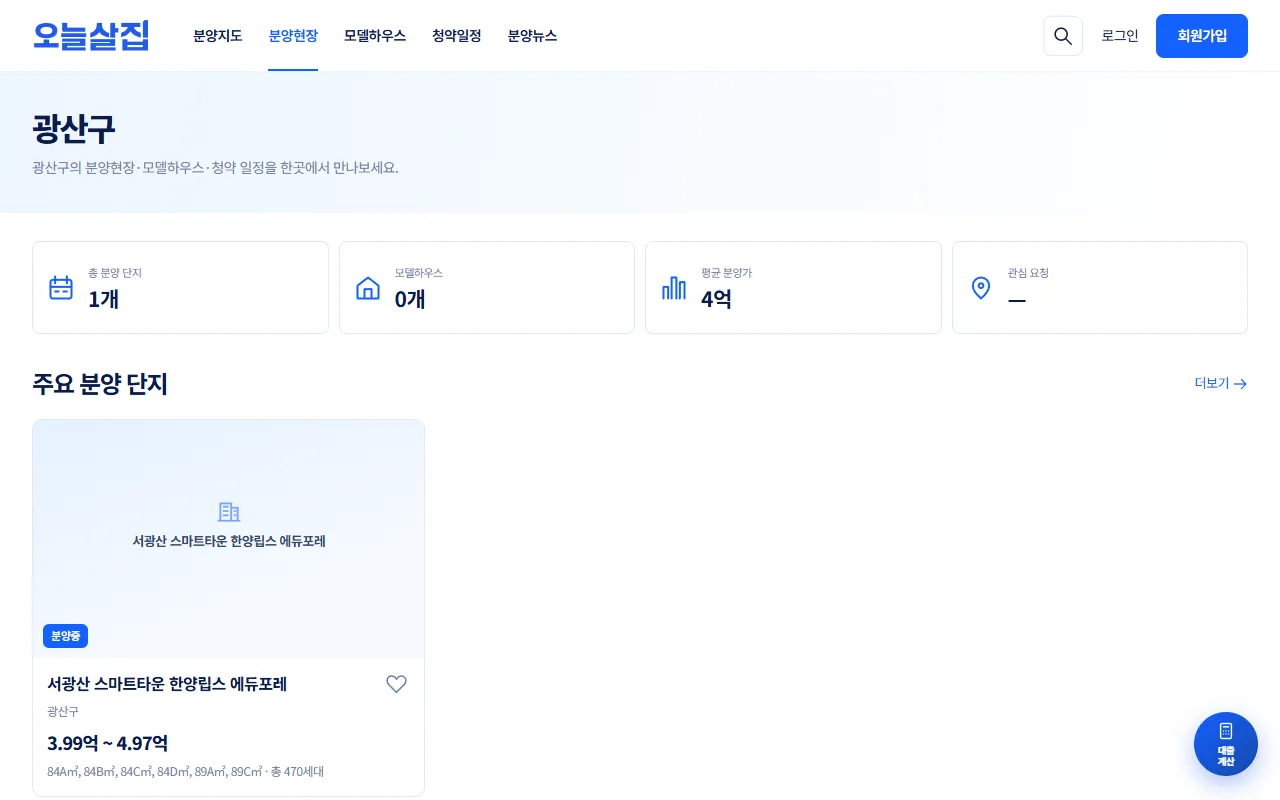Click the 84A㎡ unit types and 총 470세대 line
Screen dimensions: 1280x800
185,772
